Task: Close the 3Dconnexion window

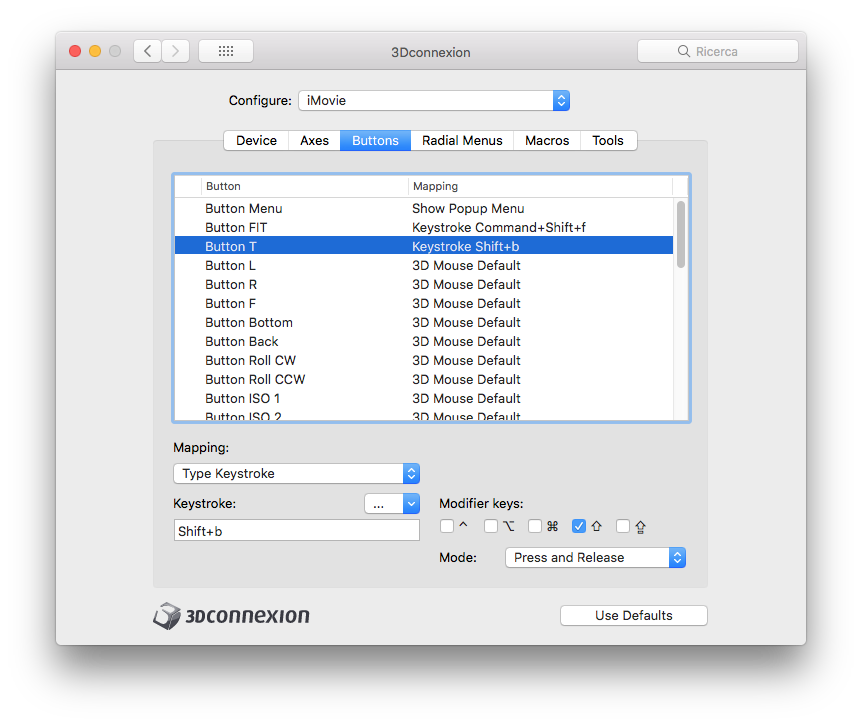Action: click(75, 51)
